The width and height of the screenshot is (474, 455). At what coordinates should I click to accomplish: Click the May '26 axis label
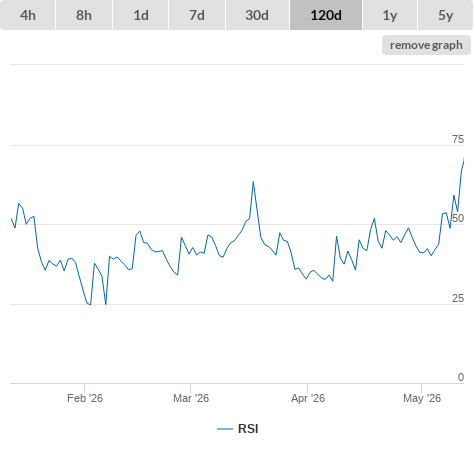[x=422, y=398]
